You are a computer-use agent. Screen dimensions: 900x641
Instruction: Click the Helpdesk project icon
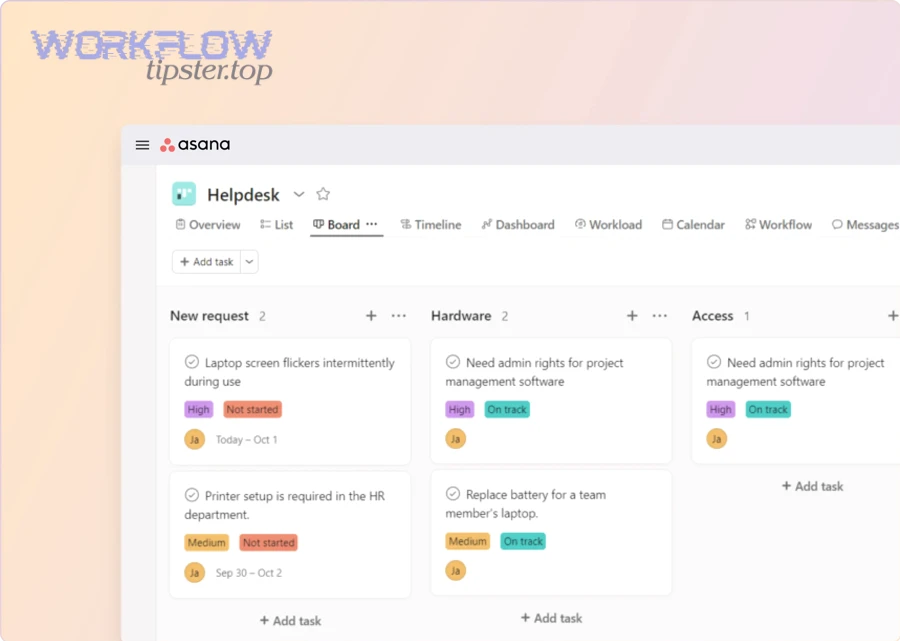tap(184, 194)
